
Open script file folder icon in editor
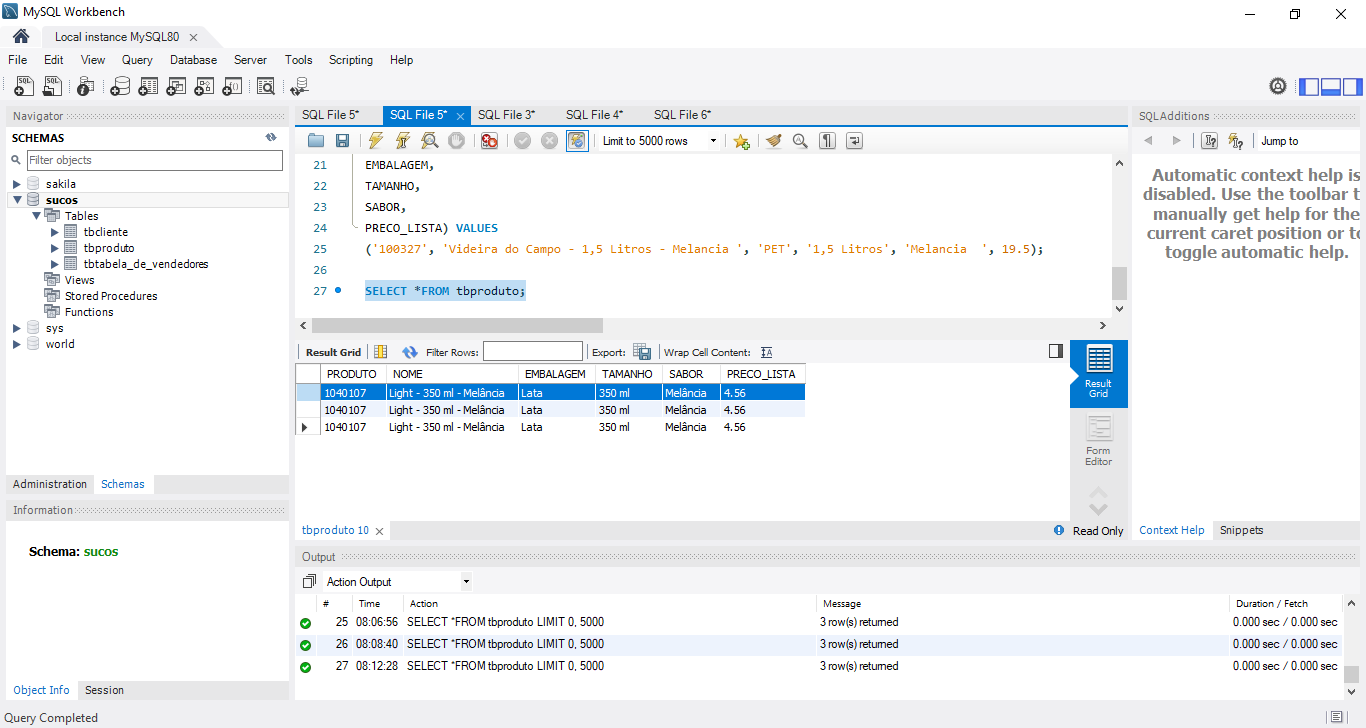(x=316, y=141)
